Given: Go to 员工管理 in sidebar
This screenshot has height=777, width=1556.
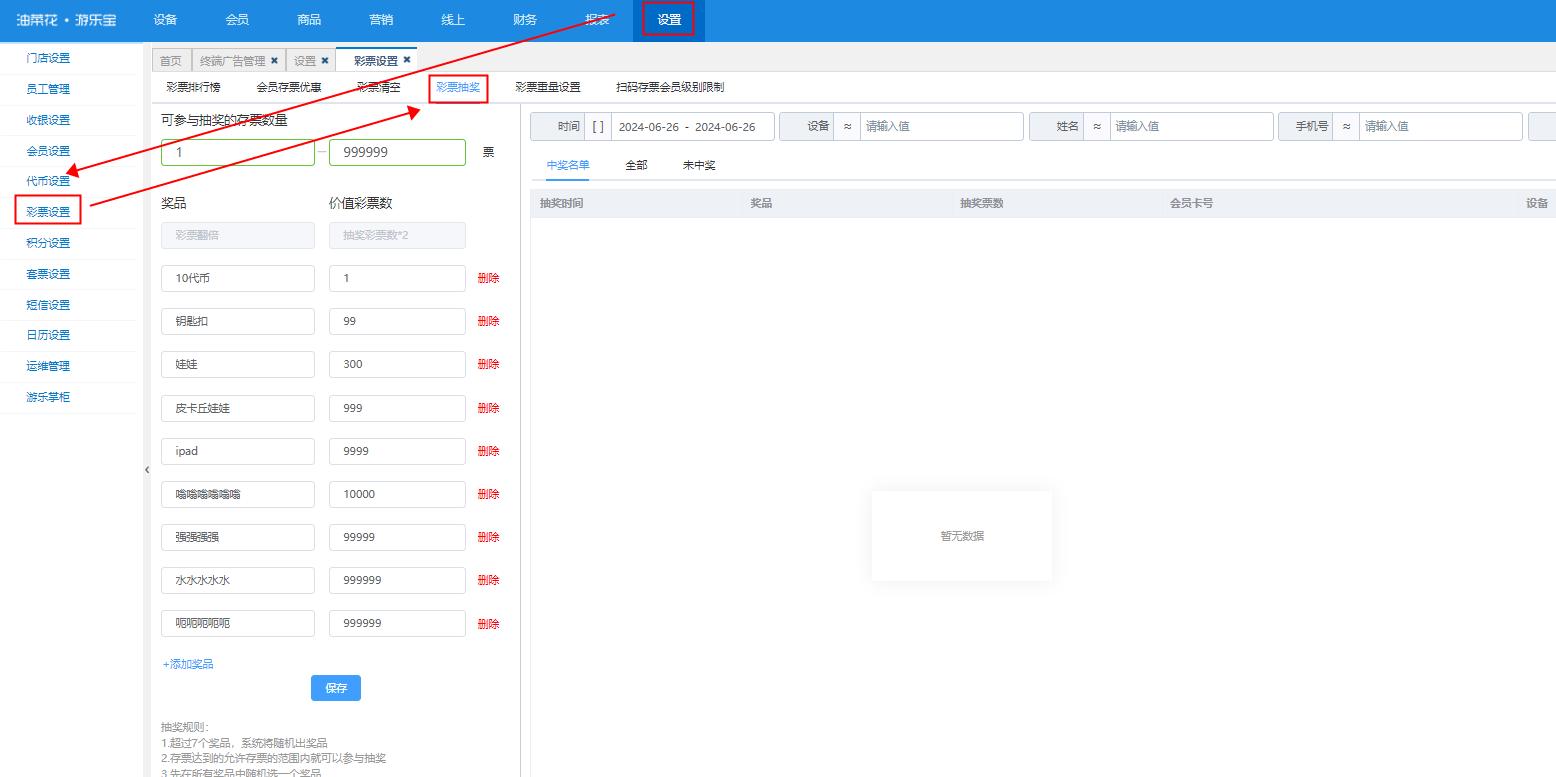Looking at the screenshot, I should point(48,89).
